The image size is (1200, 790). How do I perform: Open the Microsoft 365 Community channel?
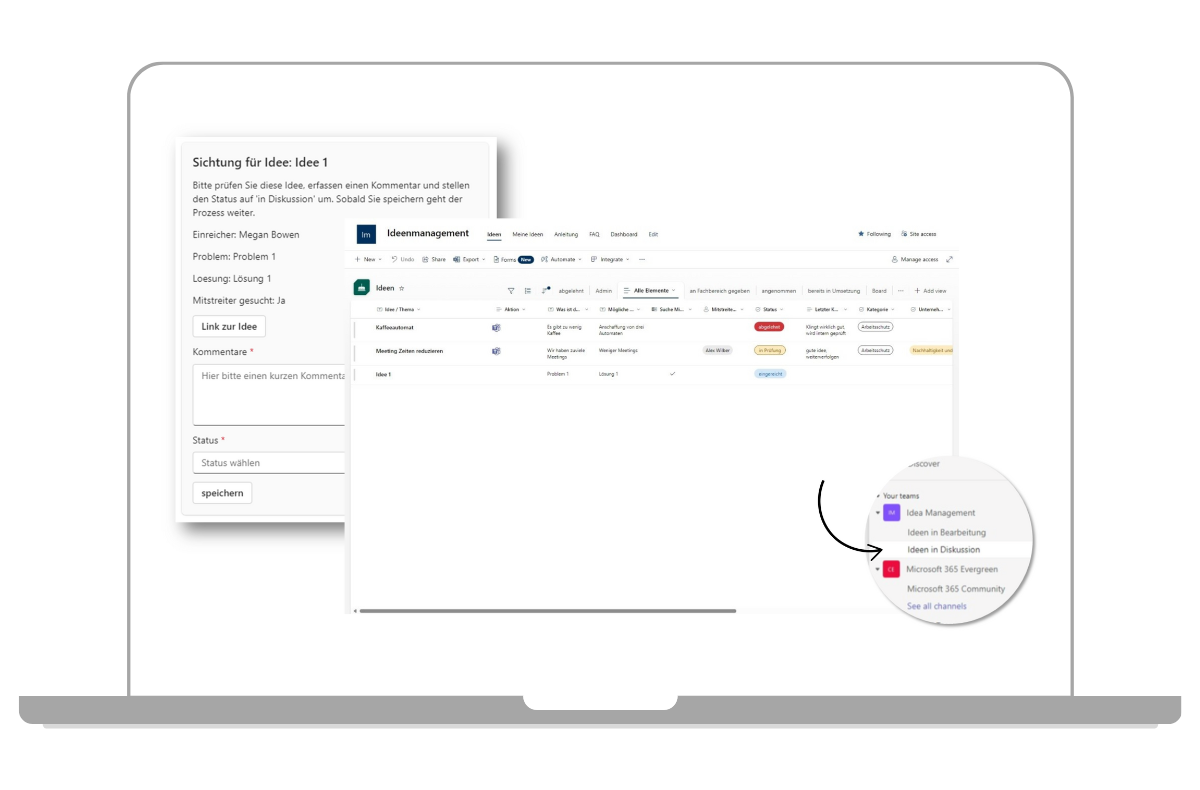pos(956,589)
